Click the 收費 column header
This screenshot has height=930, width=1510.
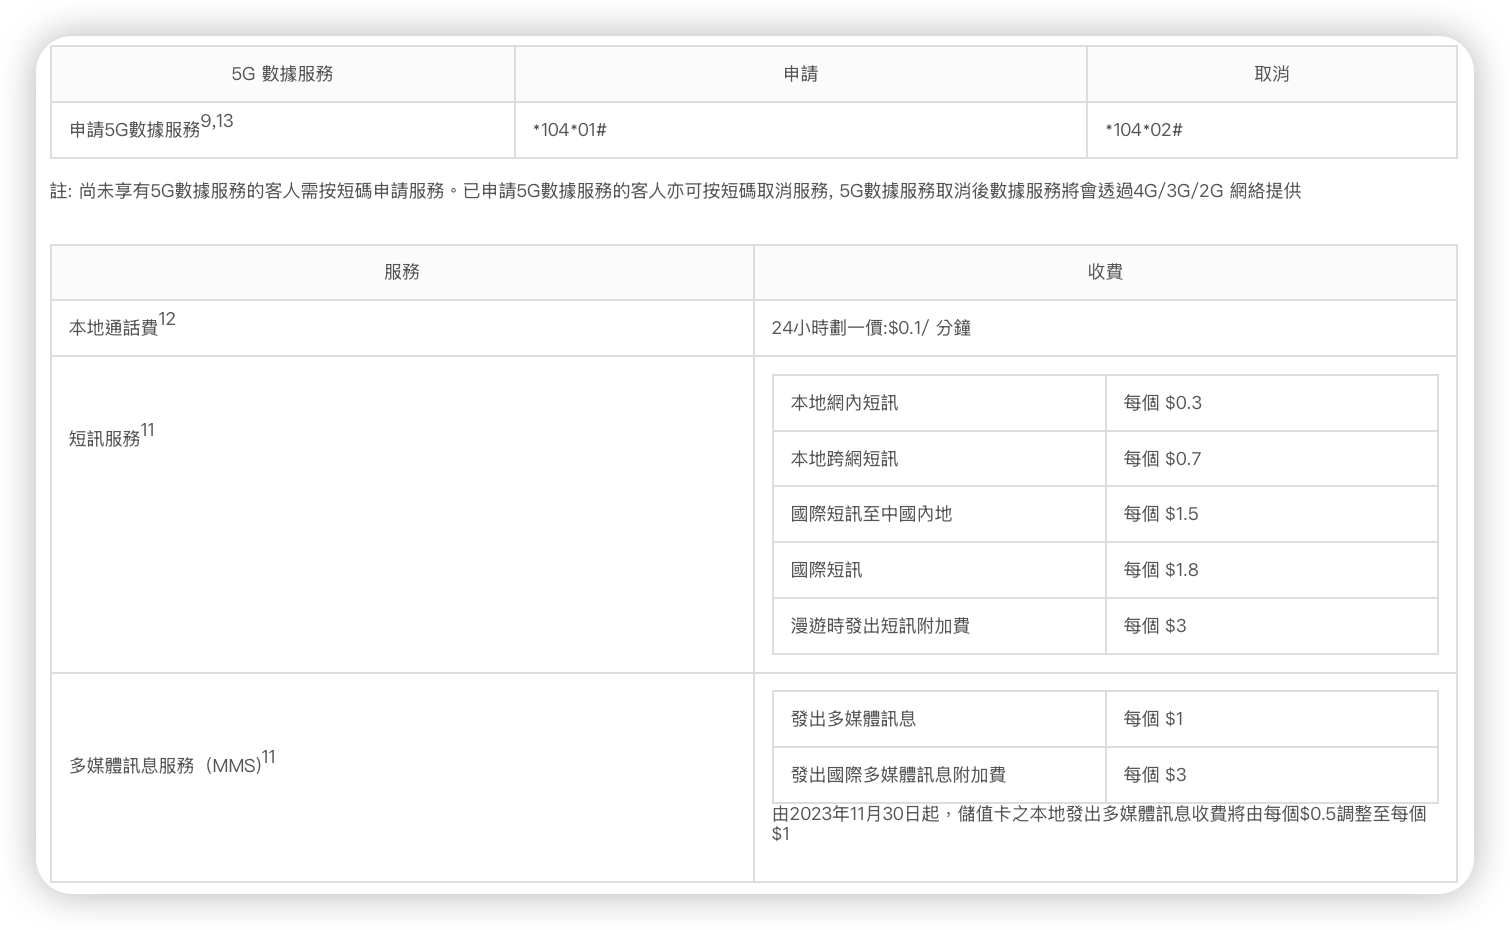[x=1105, y=272]
